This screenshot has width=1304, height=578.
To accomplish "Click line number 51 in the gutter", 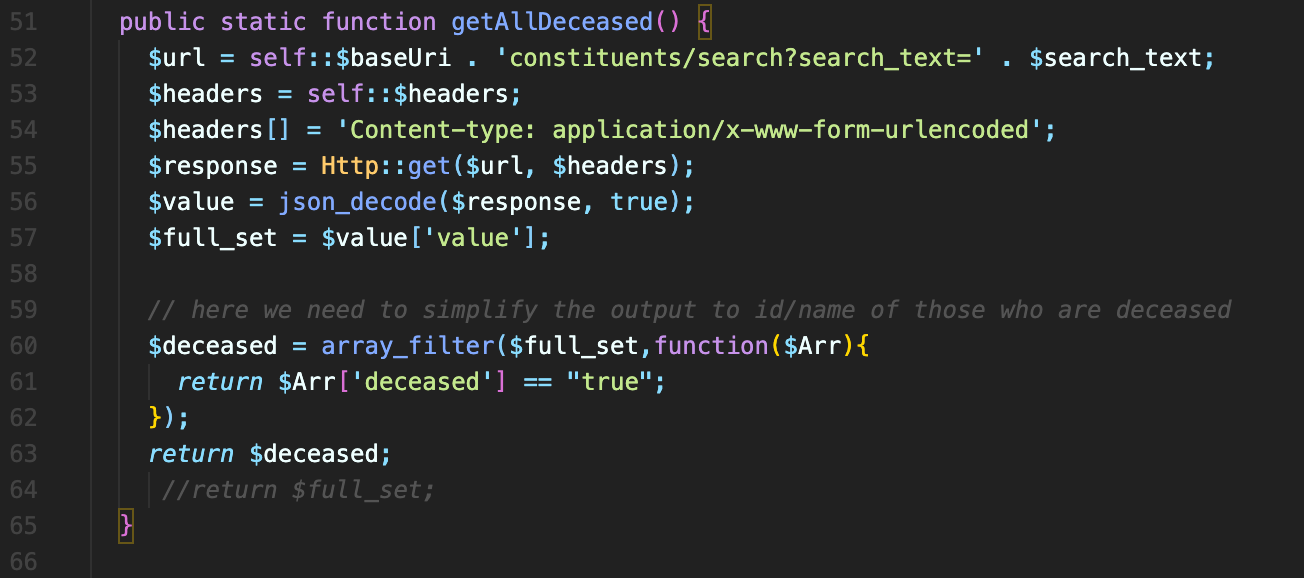I will click(24, 22).
